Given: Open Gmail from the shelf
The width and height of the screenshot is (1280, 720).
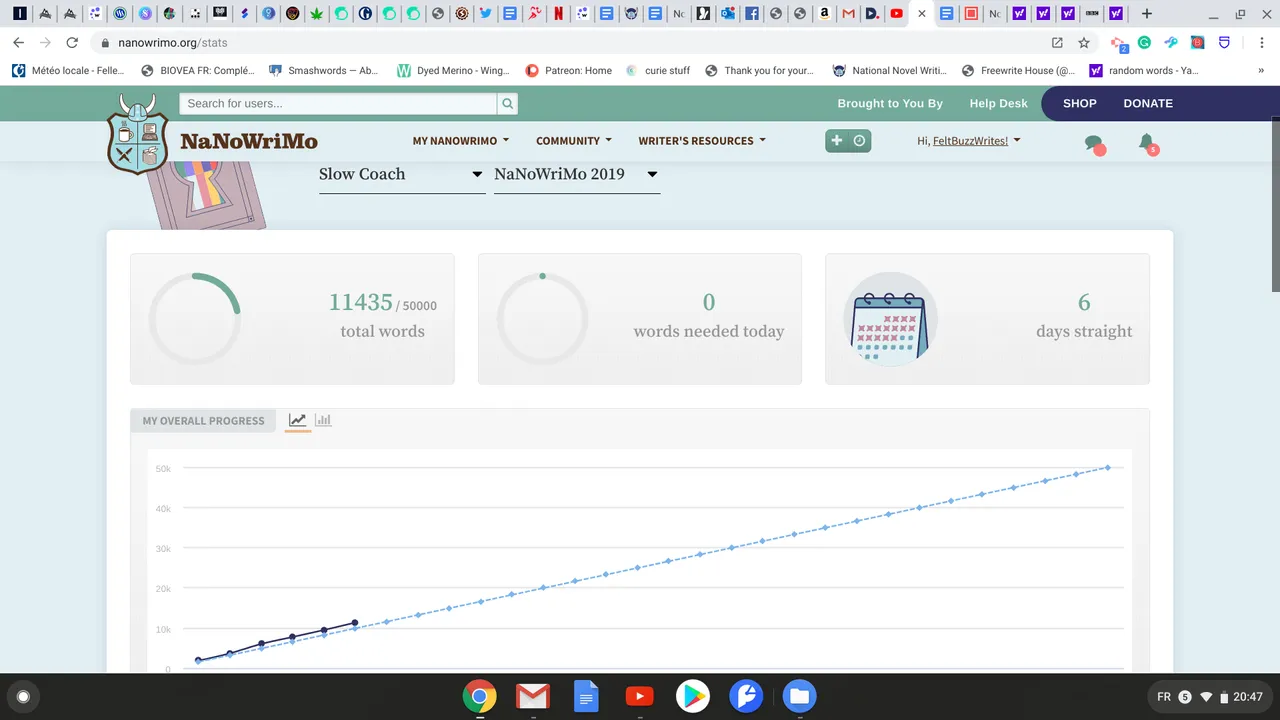Looking at the screenshot, I should tap(533, 697).
